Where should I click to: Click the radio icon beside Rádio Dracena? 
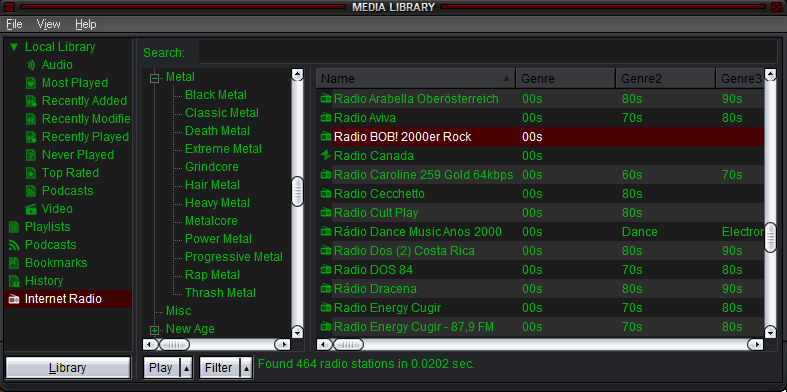(326, 289)
